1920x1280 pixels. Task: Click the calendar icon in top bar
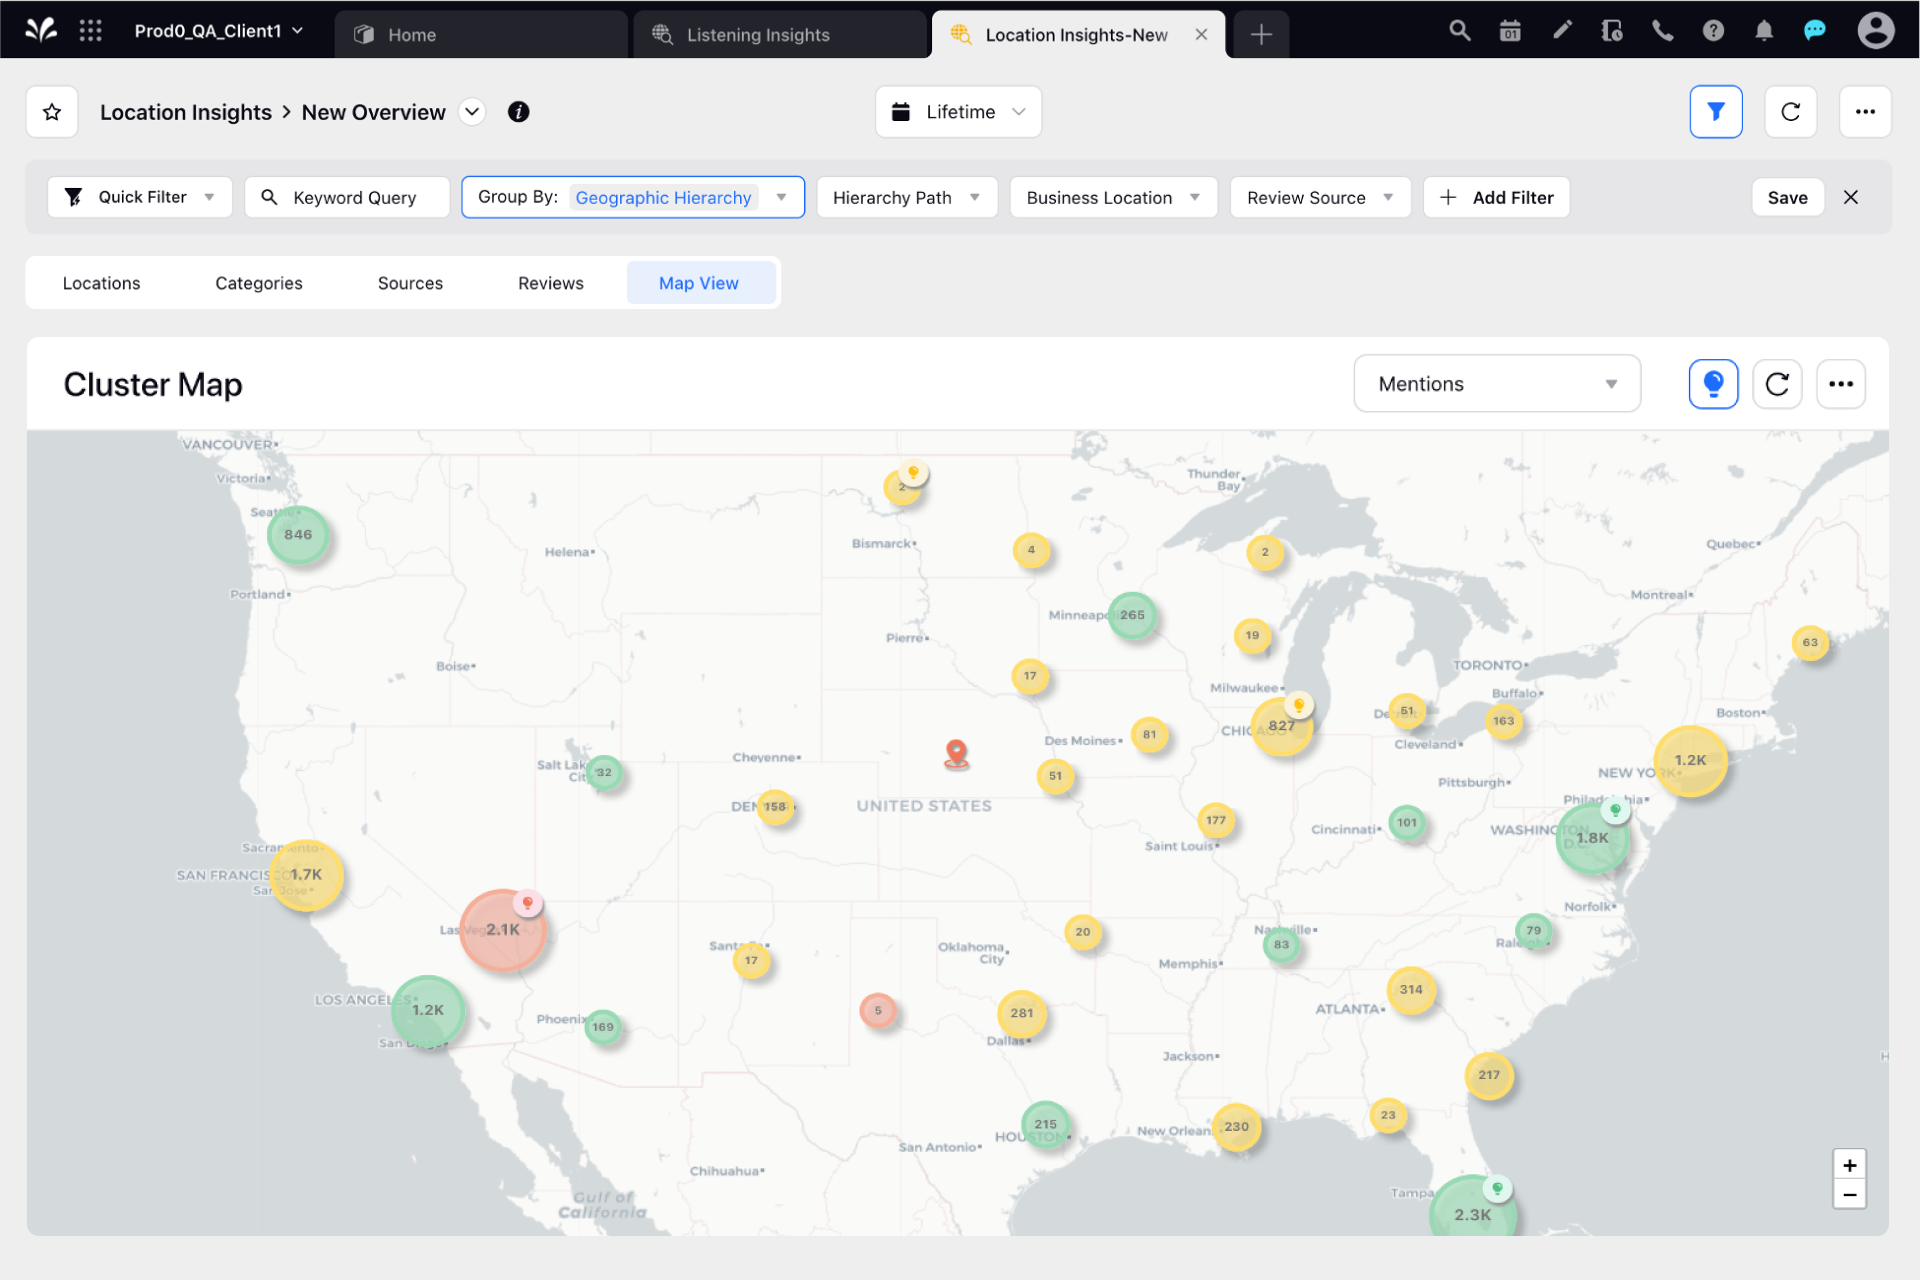click(1510, 32)
